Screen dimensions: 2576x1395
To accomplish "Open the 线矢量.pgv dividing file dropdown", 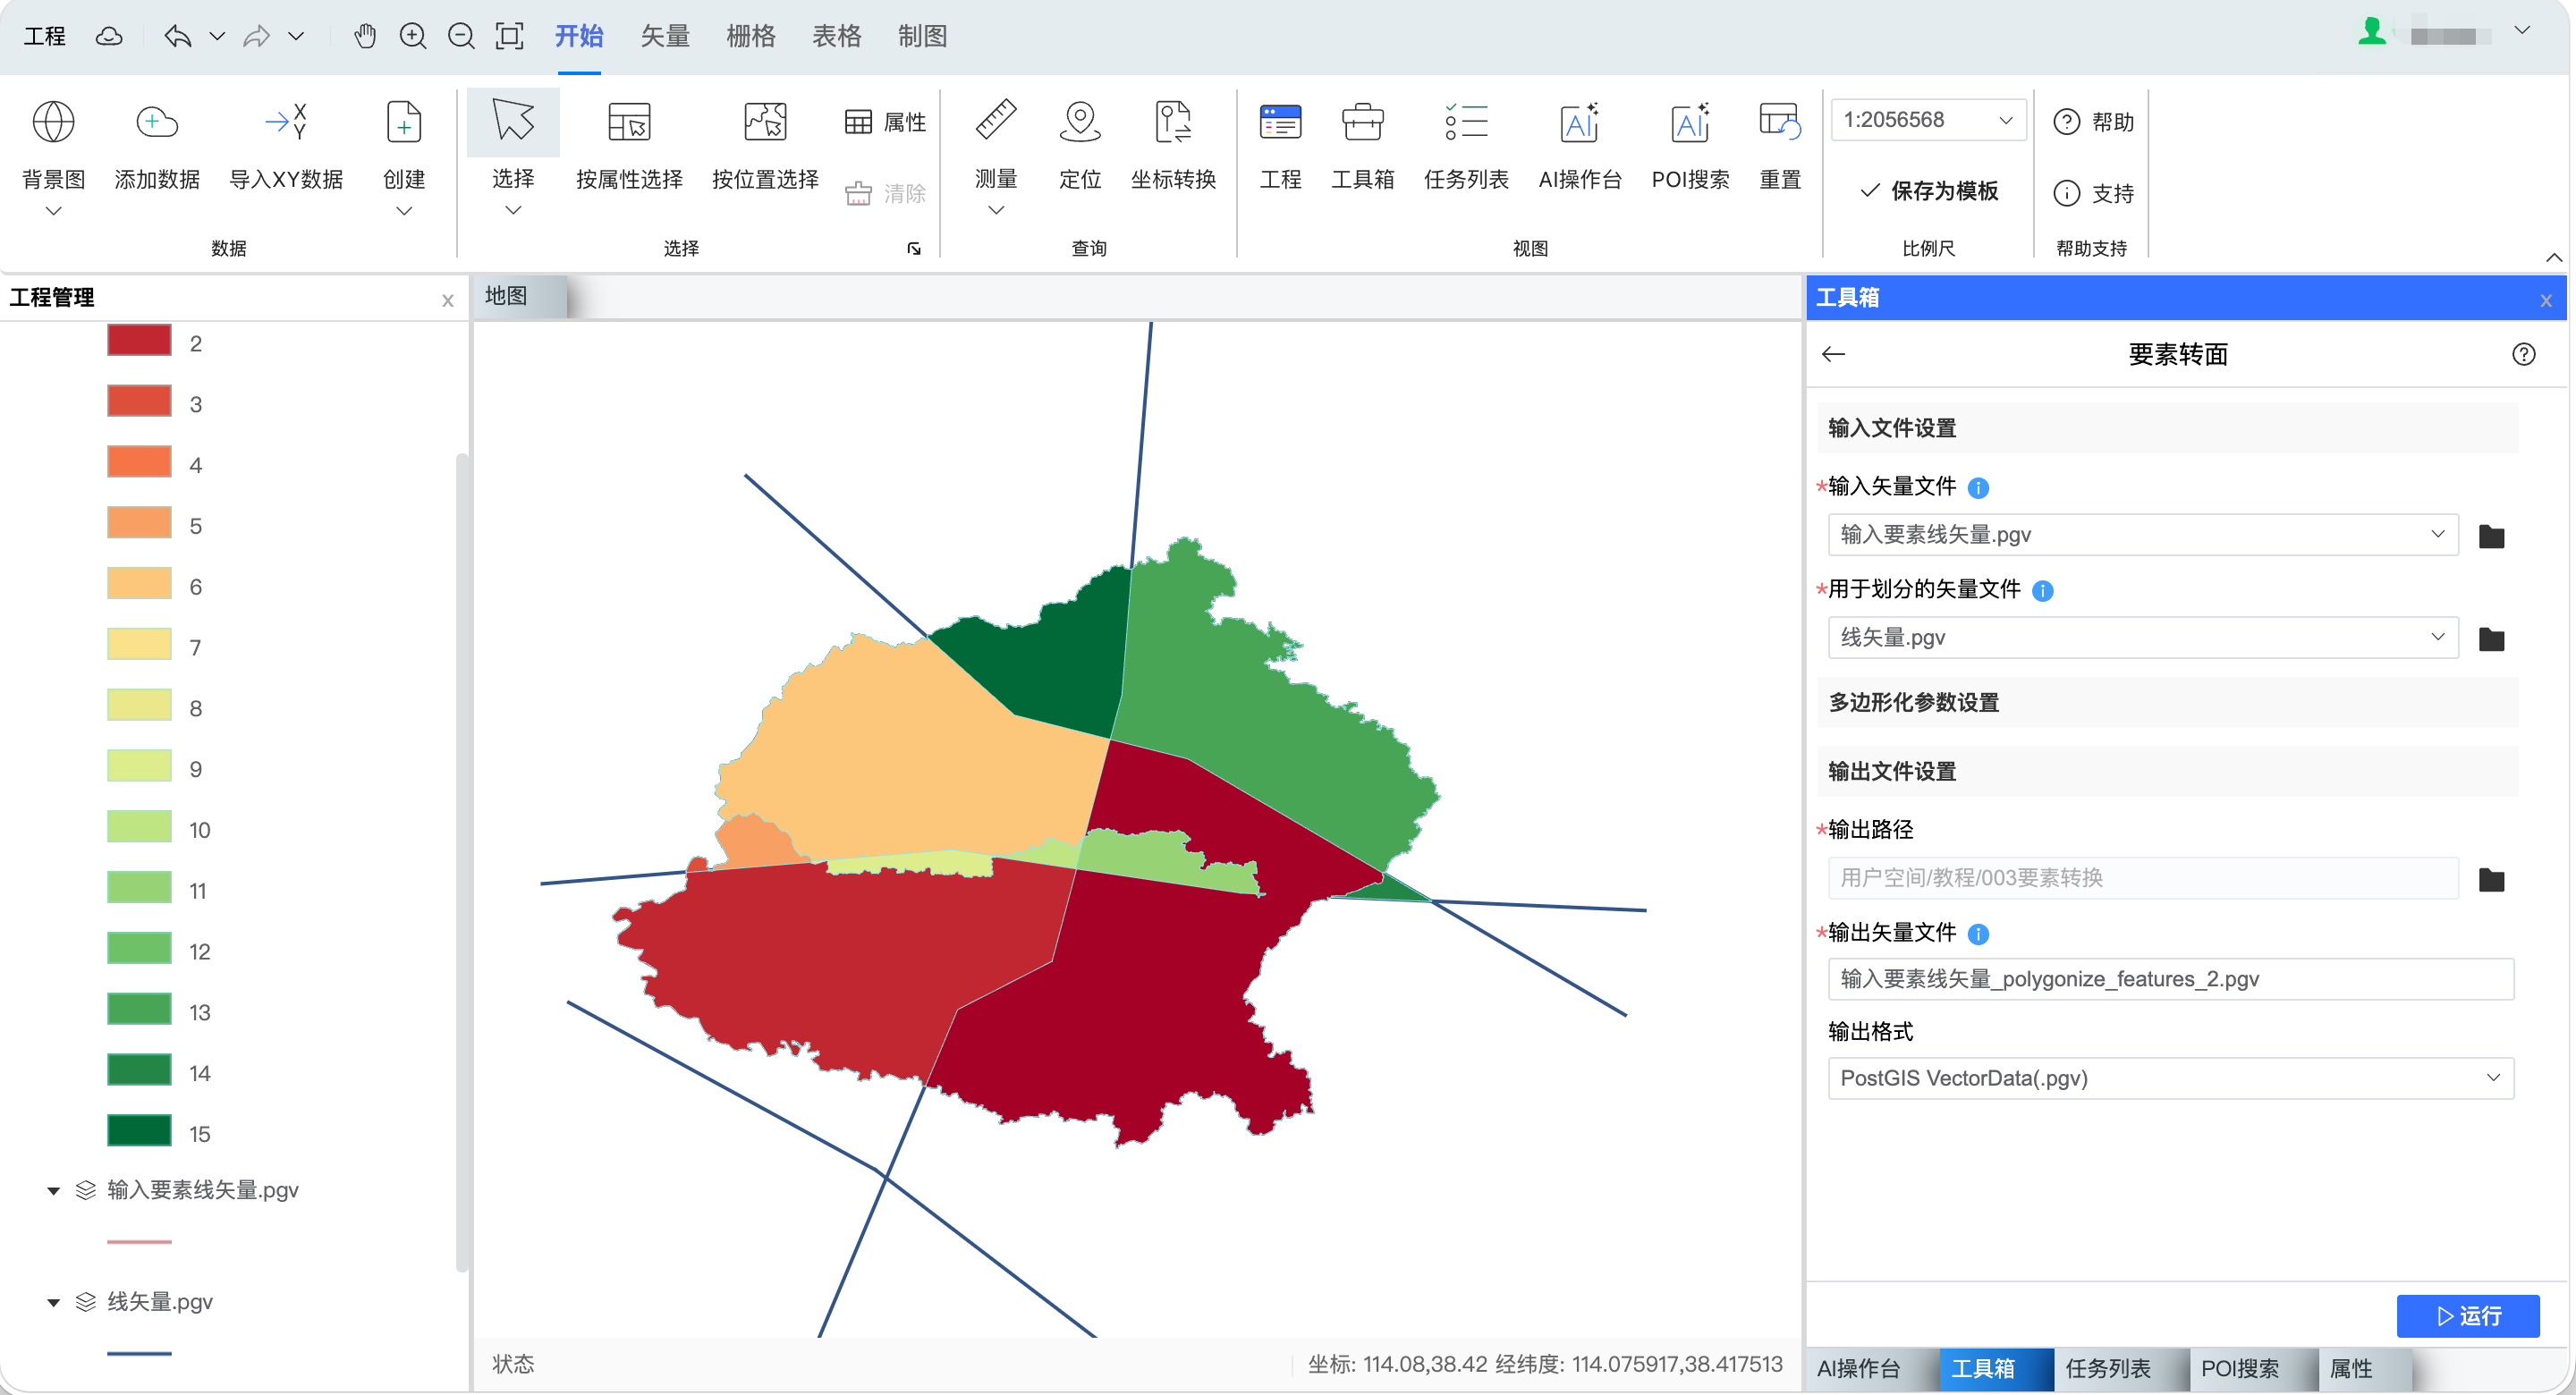I will coord(2142,637).
